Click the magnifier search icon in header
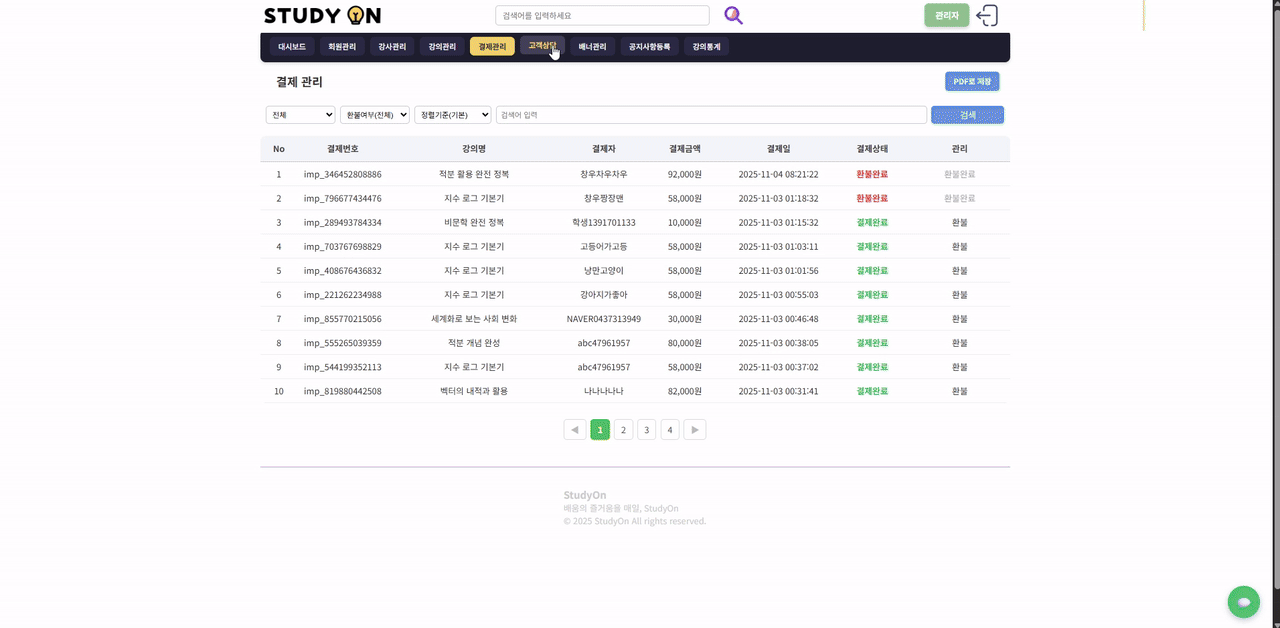The image size is (1280, 628). 734,15
